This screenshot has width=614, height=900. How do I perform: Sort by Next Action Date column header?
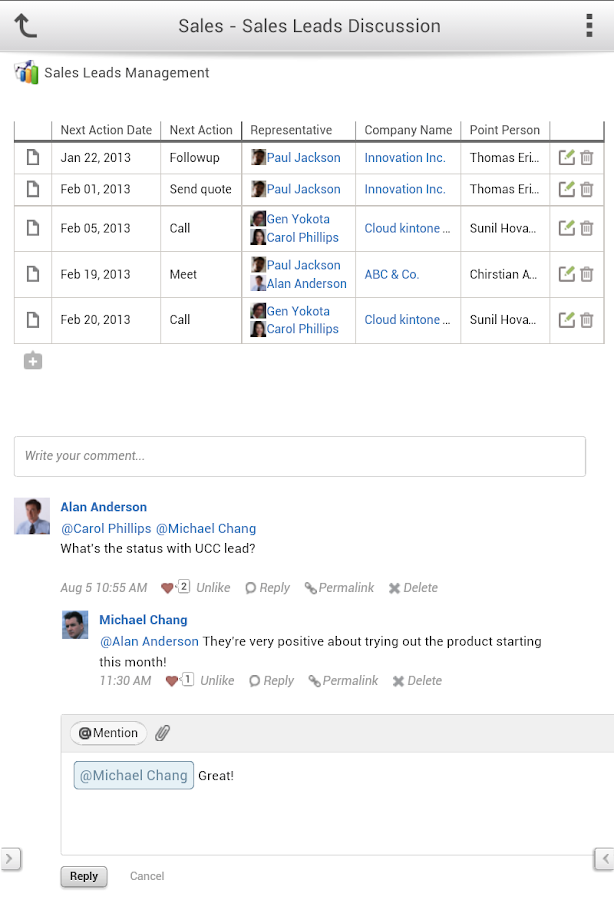[106, 130]
